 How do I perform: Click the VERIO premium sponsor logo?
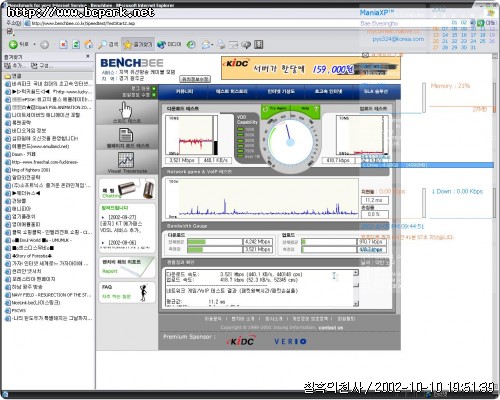(290, 341)
